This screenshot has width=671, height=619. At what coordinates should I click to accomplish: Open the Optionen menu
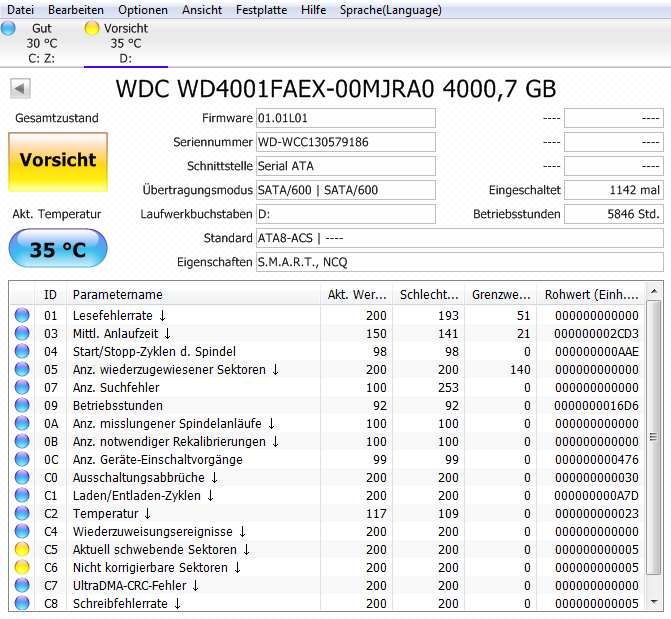[x=143, y=10]
